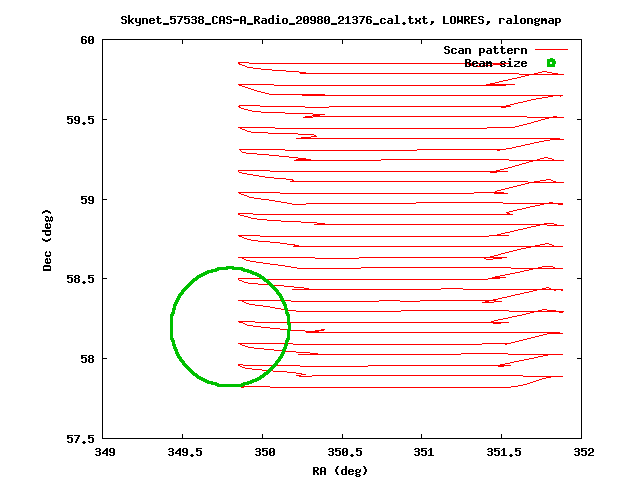Click the x-axis tick label 350.5
The width and height of the screenshot is (640, 480).
(345, 452)
